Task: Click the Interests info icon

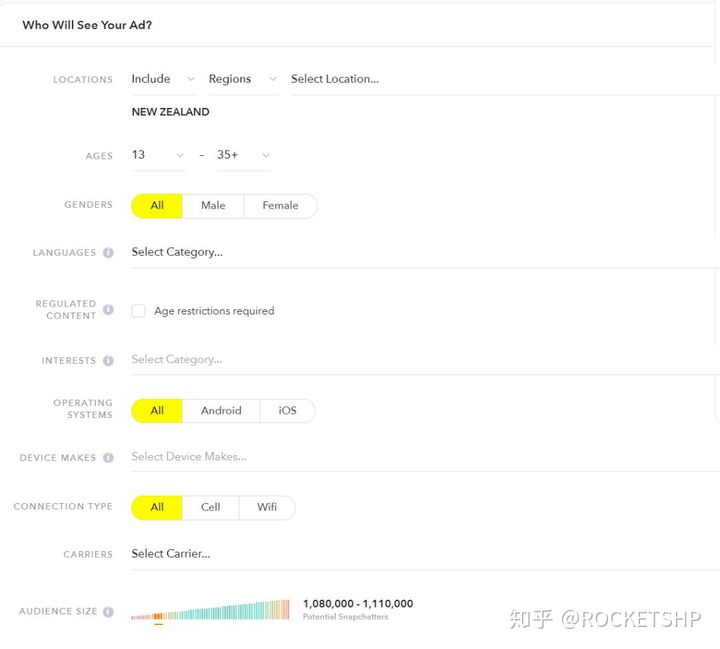Action: tap(108, 361)
